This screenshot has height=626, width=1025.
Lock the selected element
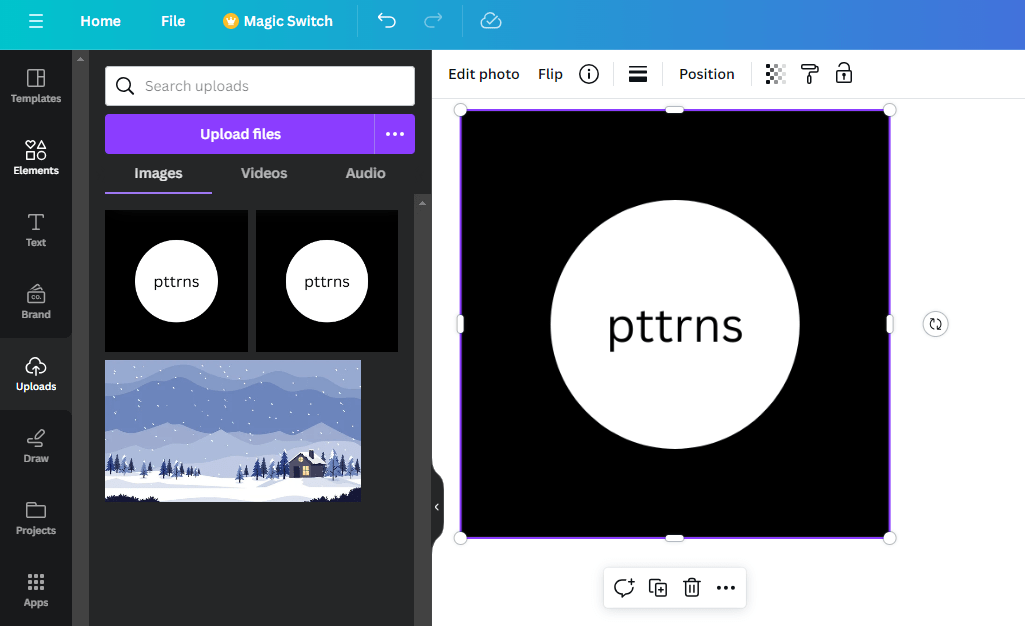(843, 73)
